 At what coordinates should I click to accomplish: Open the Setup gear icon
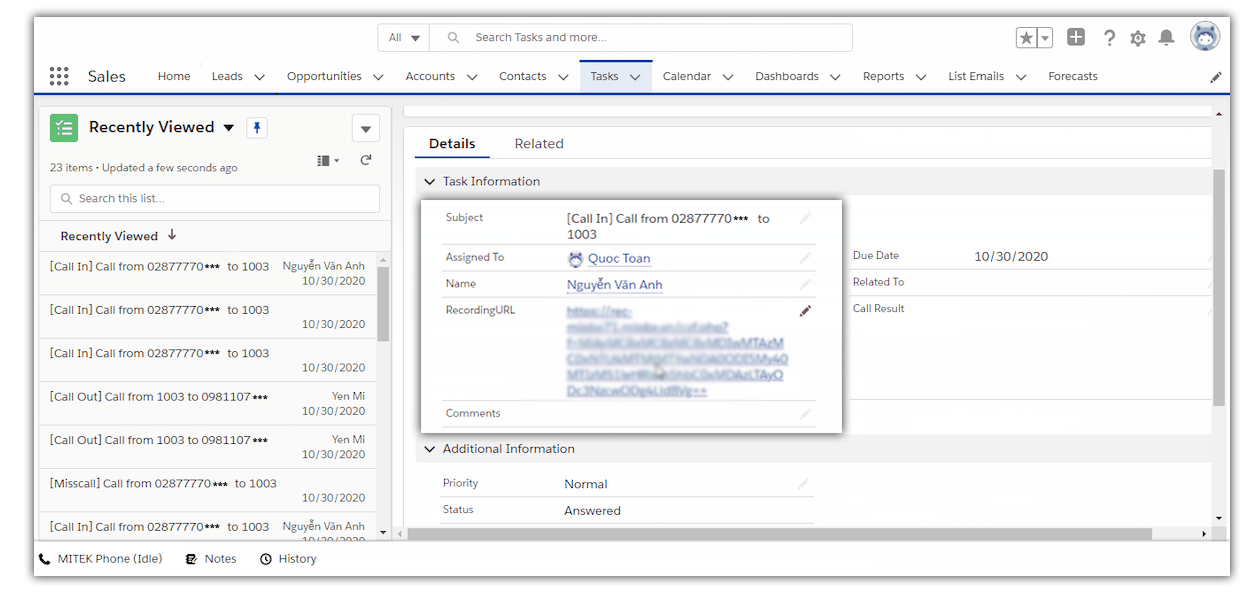point(1138,38)
